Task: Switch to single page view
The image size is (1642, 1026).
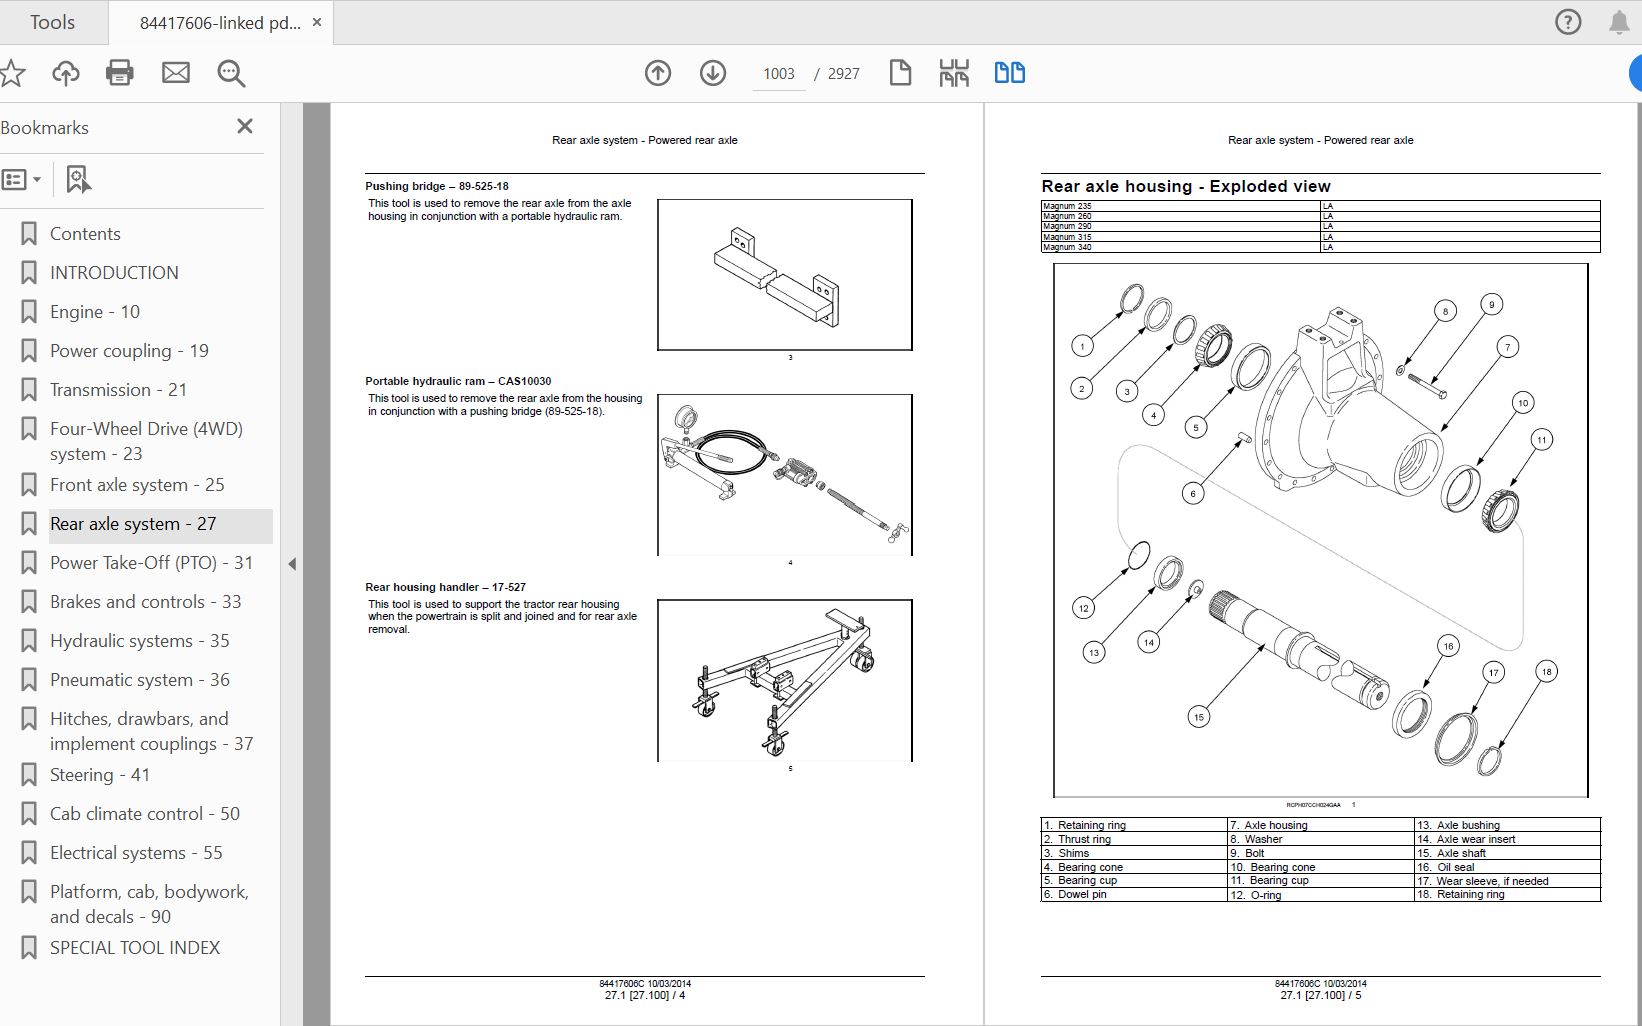Action: tap(900, 73)
